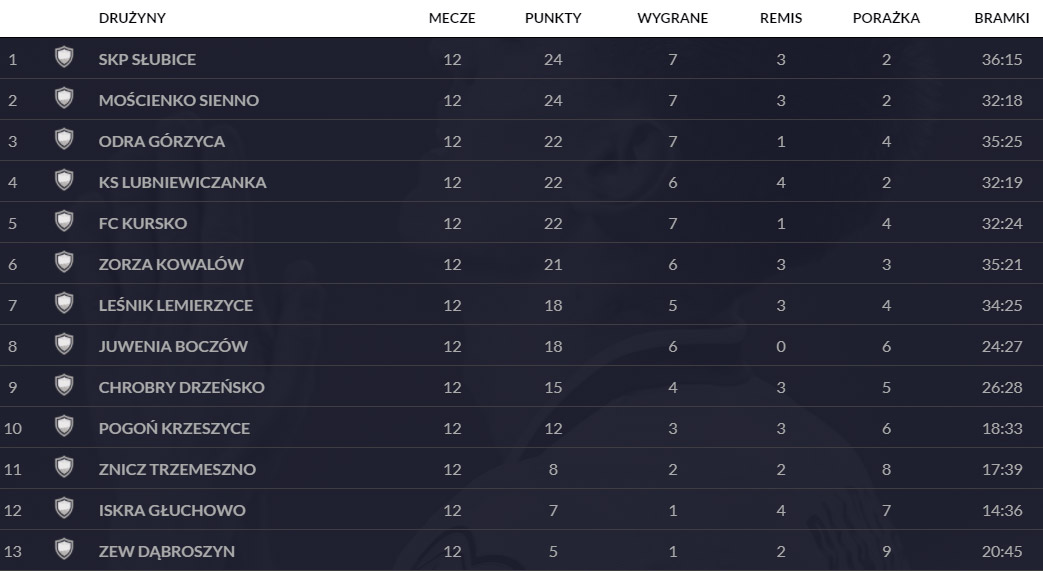1043x571 pixels.
Task: Click the PORAŻKA column header
Action: 886,18
